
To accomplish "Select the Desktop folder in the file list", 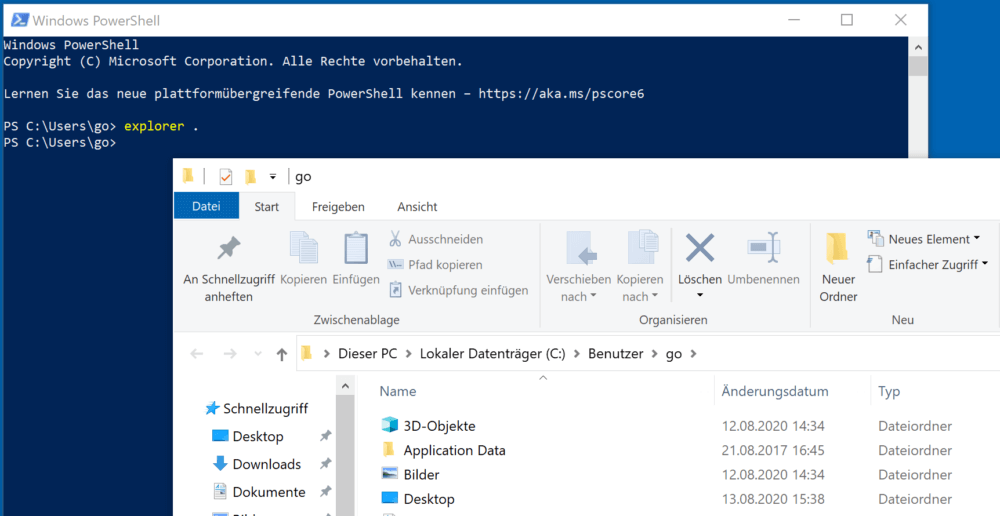I will click(429, 499).
